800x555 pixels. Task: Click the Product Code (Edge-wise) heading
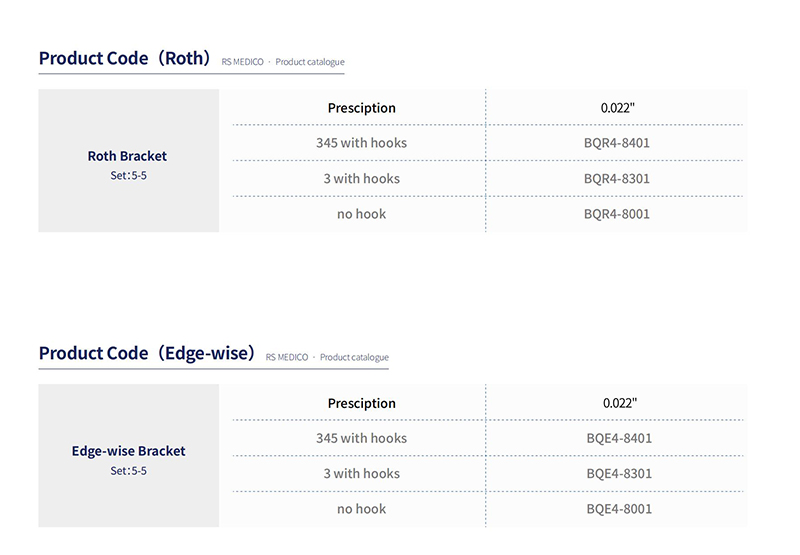click(x=147, y=353)
